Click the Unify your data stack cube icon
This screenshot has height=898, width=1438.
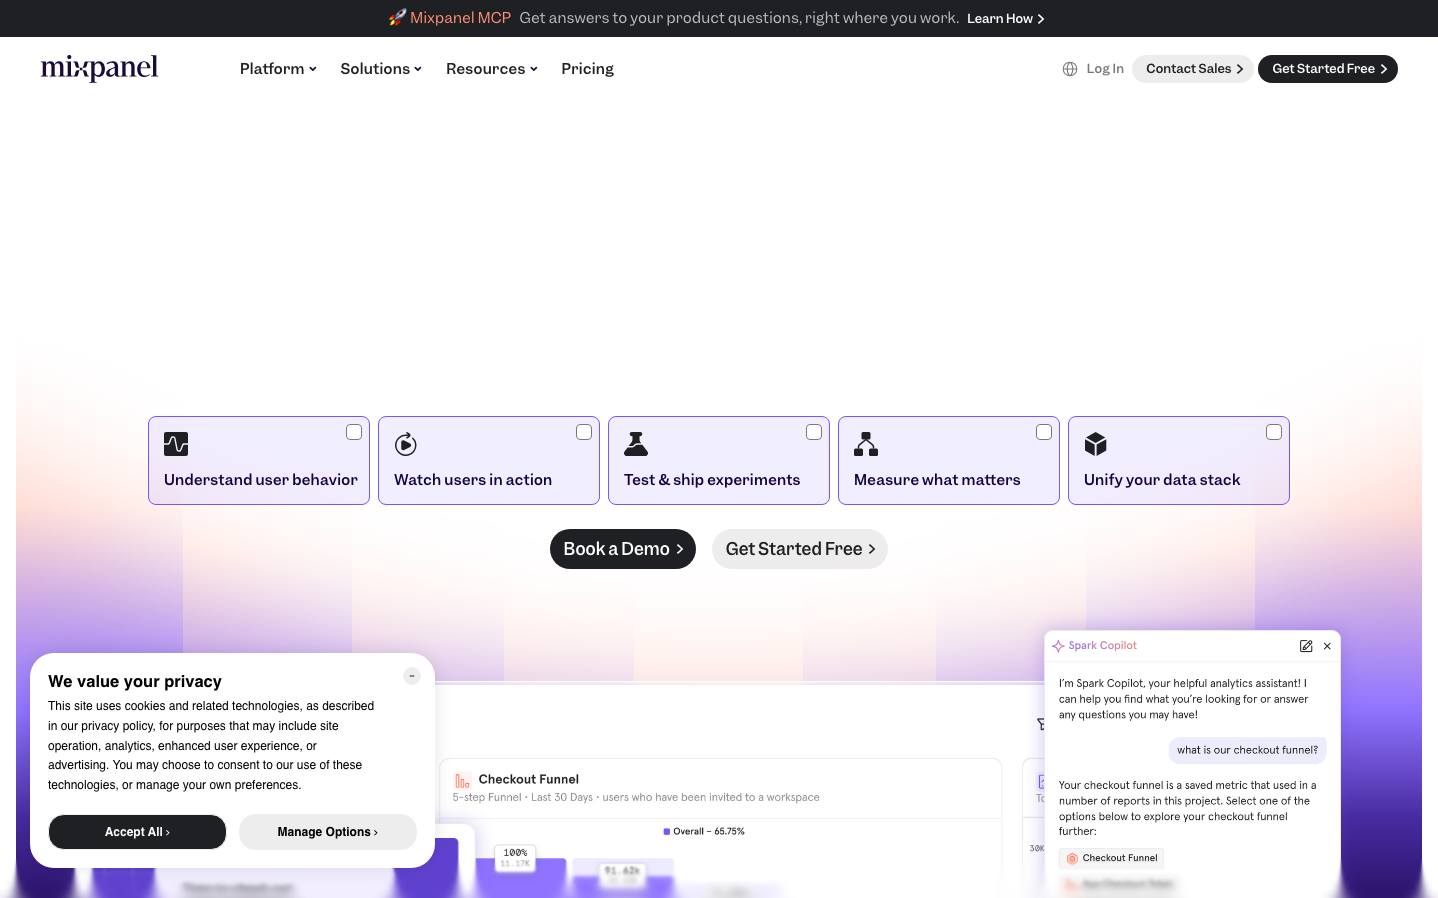point(1096,444)
